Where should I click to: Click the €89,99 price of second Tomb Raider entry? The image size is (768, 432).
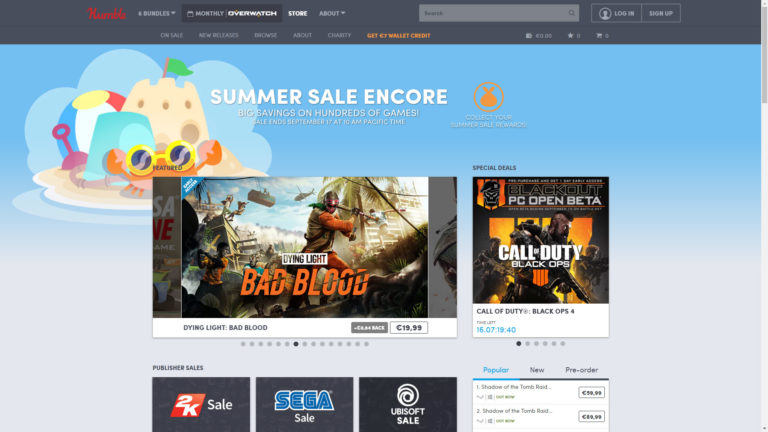tap(591, 416)
